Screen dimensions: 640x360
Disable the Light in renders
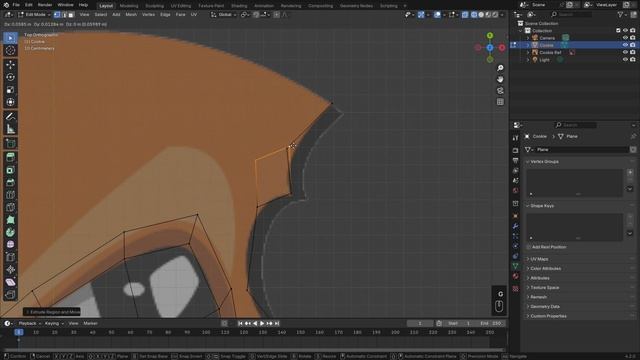tap(632, 60)
